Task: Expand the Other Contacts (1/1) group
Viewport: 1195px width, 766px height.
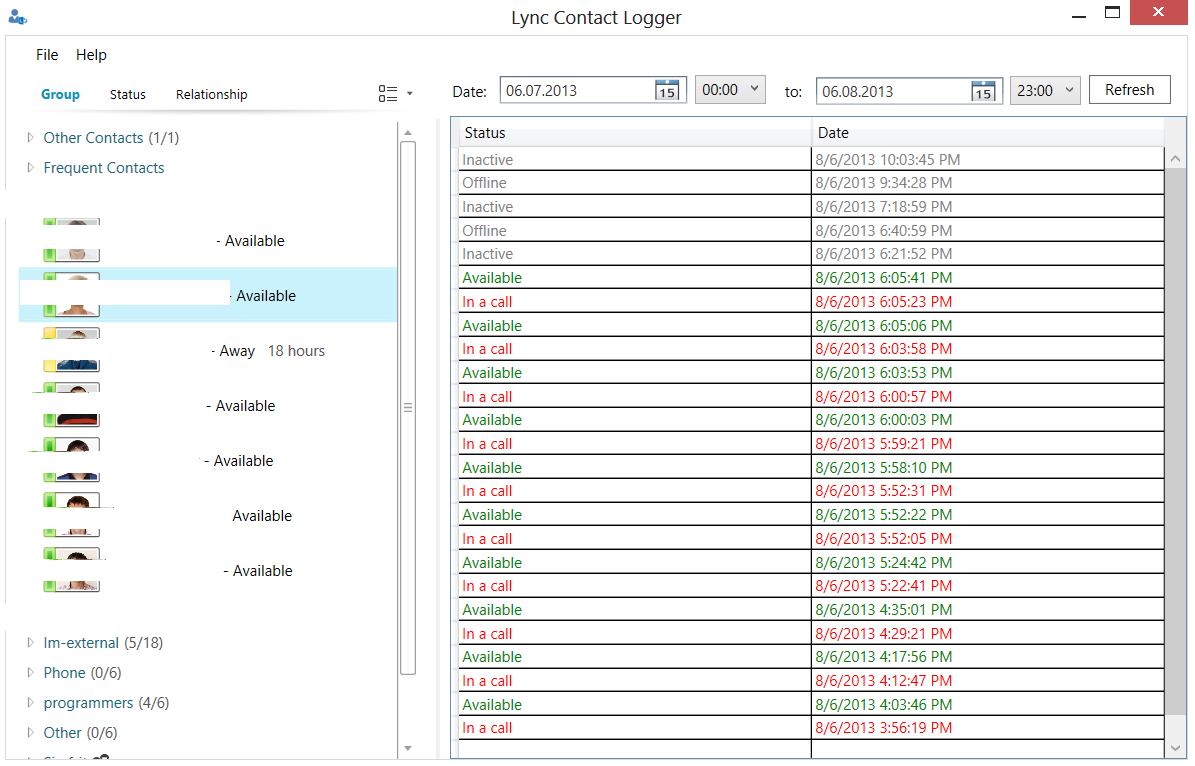Action: coord(30,138)
